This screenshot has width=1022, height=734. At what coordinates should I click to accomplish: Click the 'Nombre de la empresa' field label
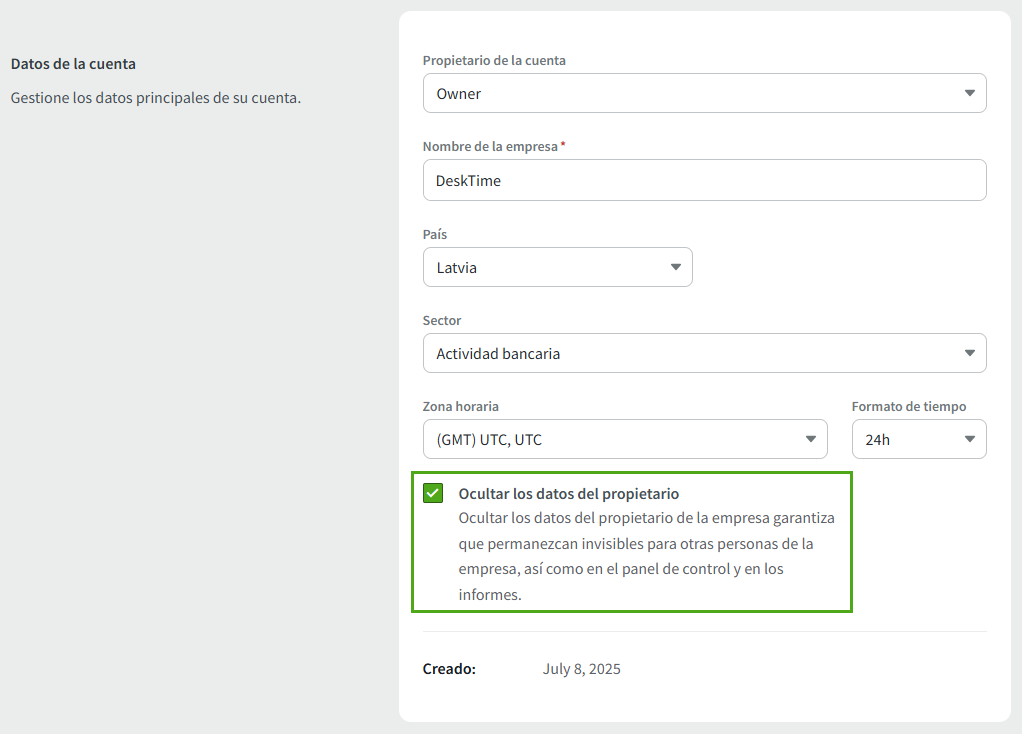(x=490, y=146)
